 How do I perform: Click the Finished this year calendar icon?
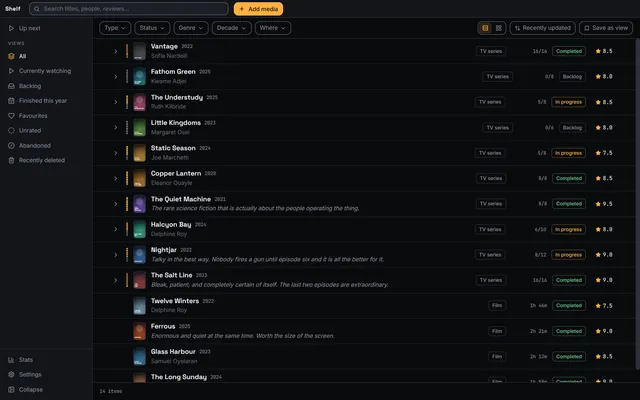click(11, 101)
